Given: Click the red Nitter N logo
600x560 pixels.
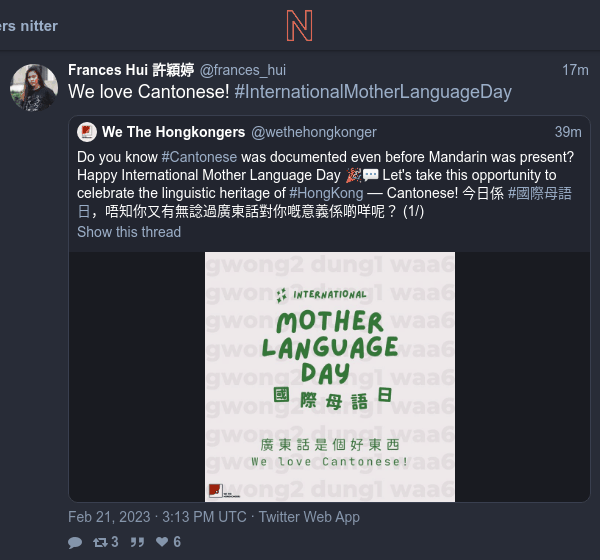Looking at the screenshot, I should [300, 26].
